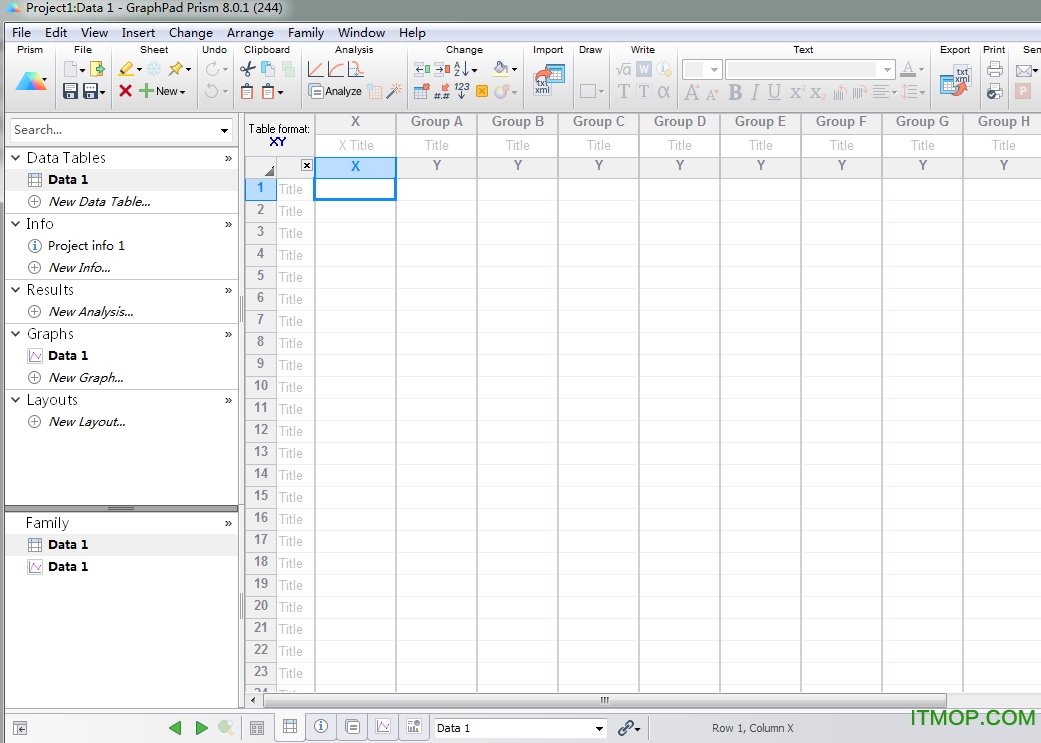1041x743 pixels.
Task: Click the Group A column header
Action: pyautogui.click(x=436, y=122)
